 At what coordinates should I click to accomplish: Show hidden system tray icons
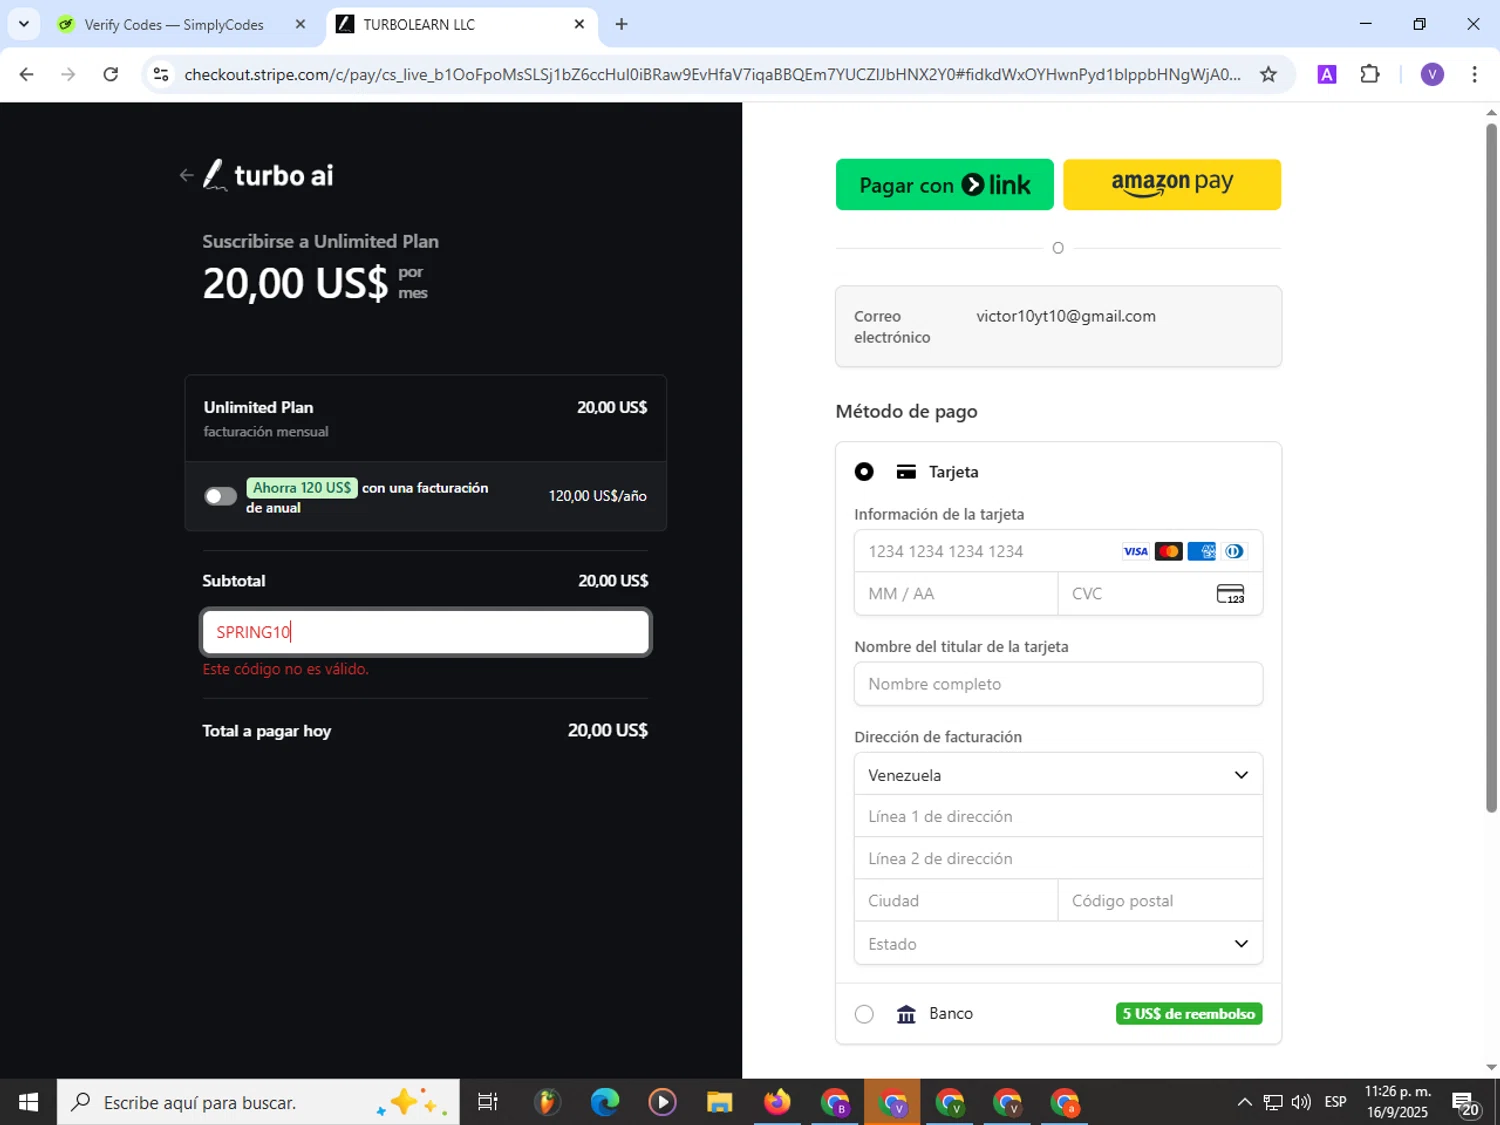point(1244,1102)
